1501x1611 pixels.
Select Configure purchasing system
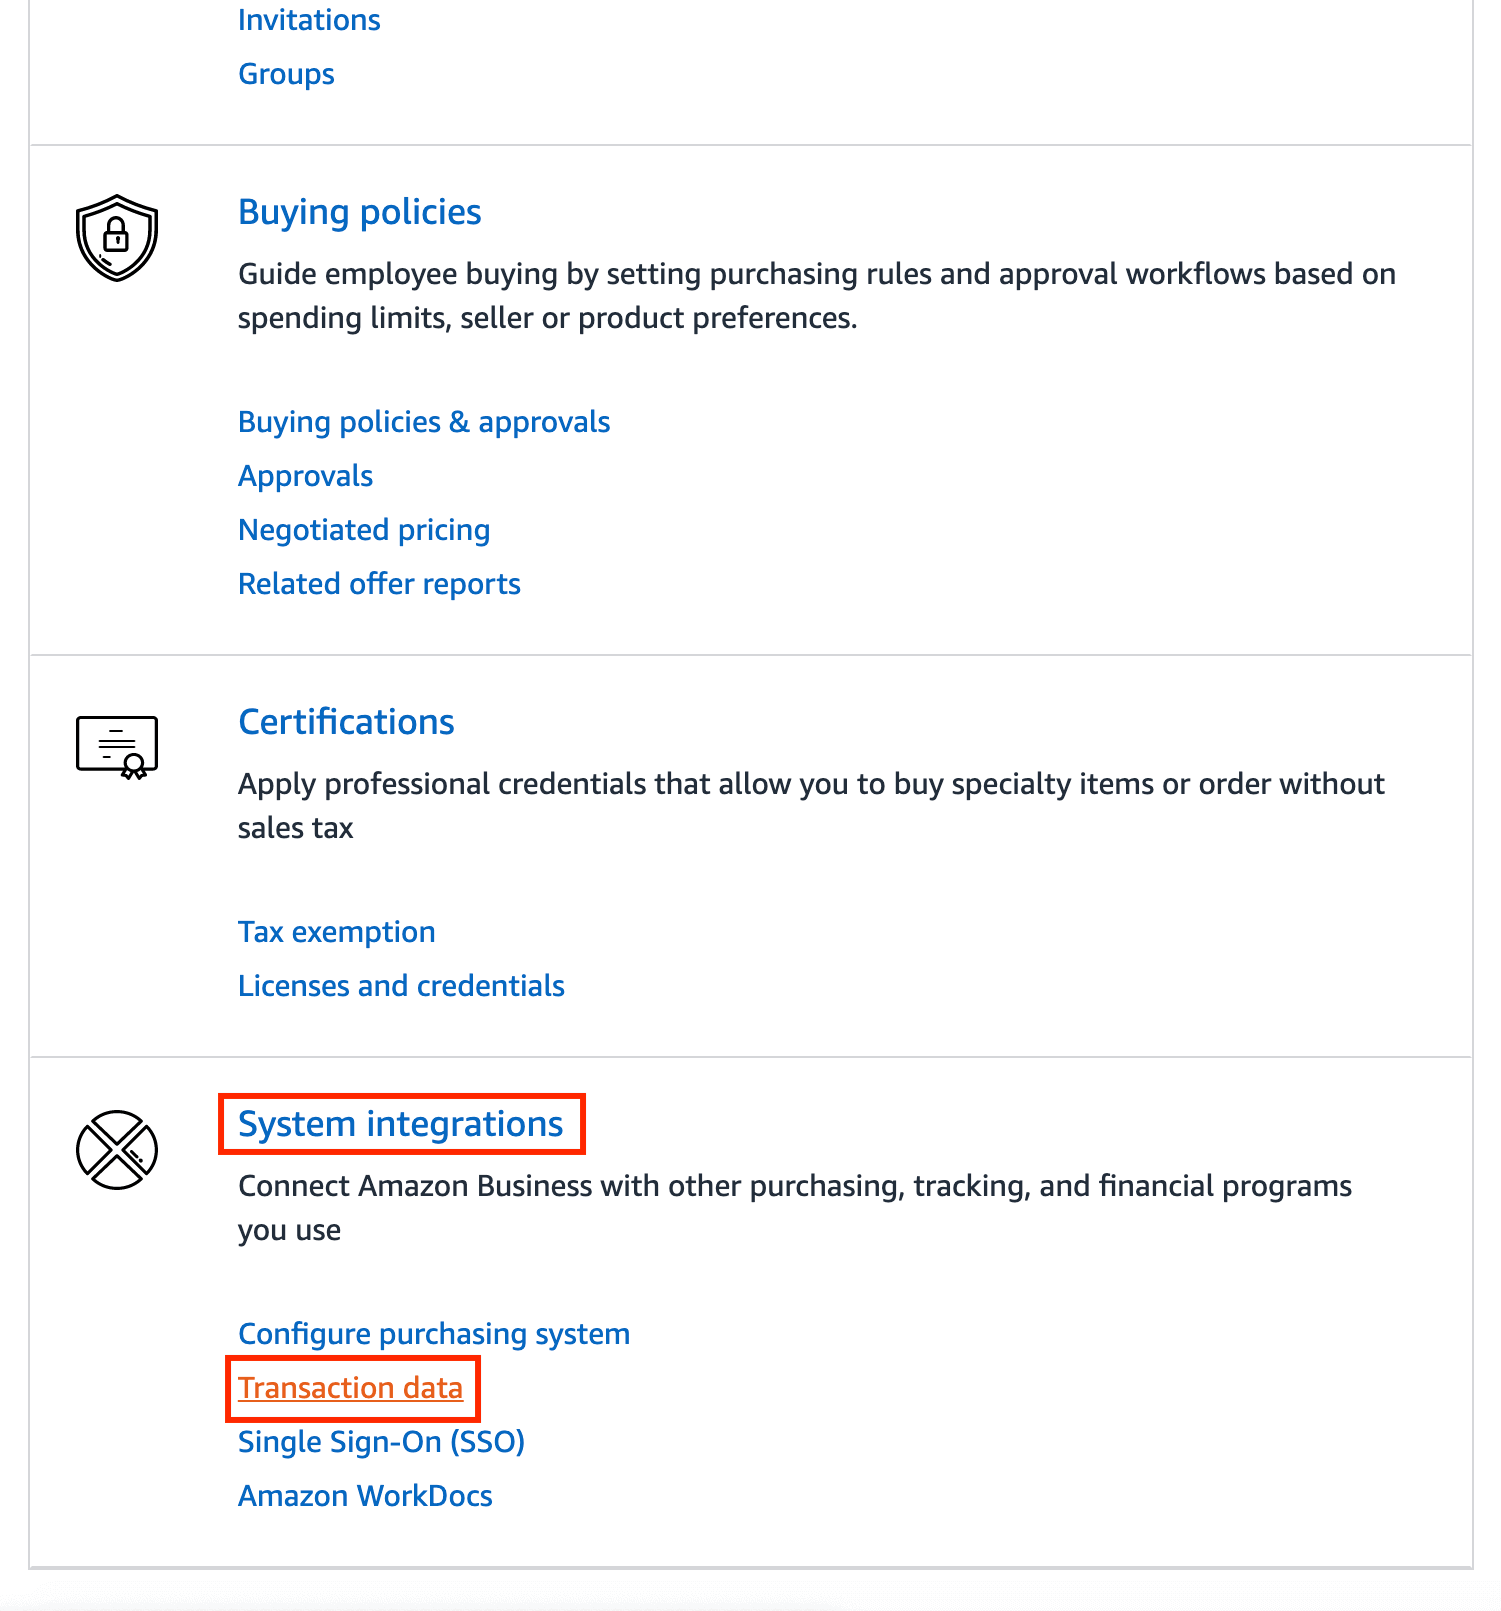[433, 1333]
